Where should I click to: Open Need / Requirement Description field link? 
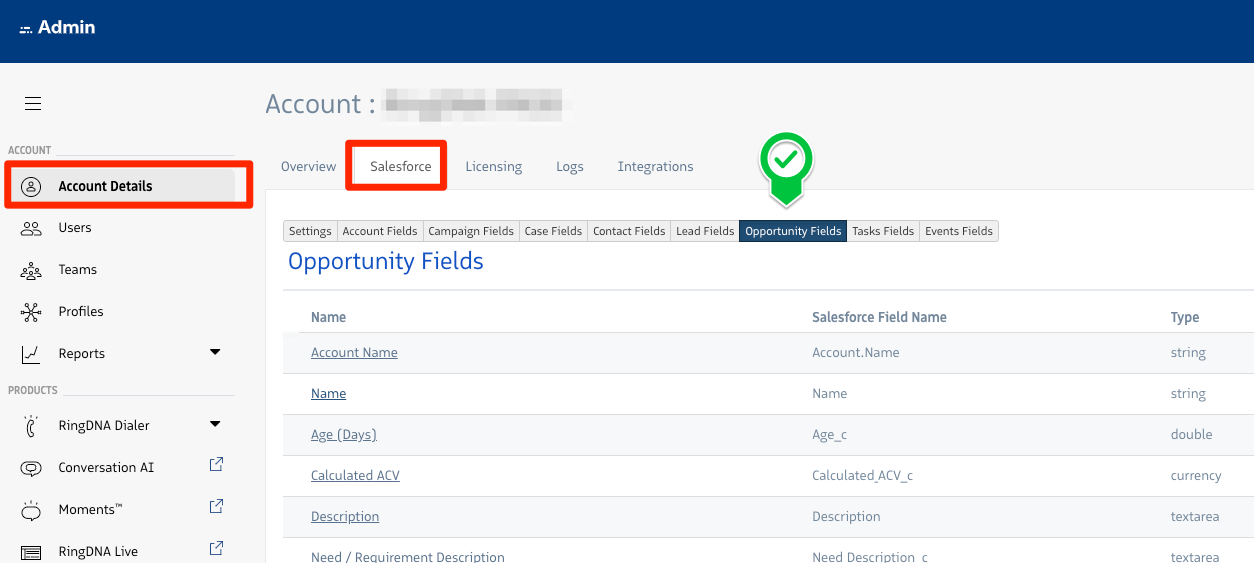(408, 556)
